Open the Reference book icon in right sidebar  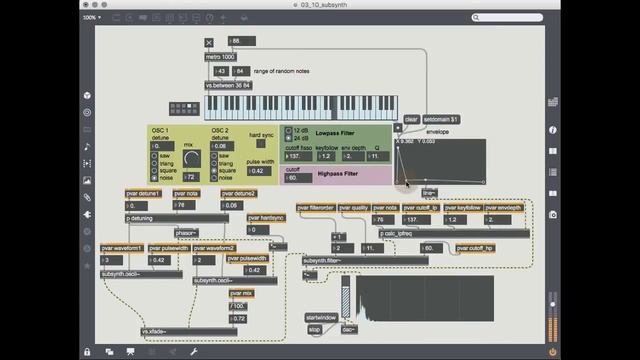click(553, 193)
